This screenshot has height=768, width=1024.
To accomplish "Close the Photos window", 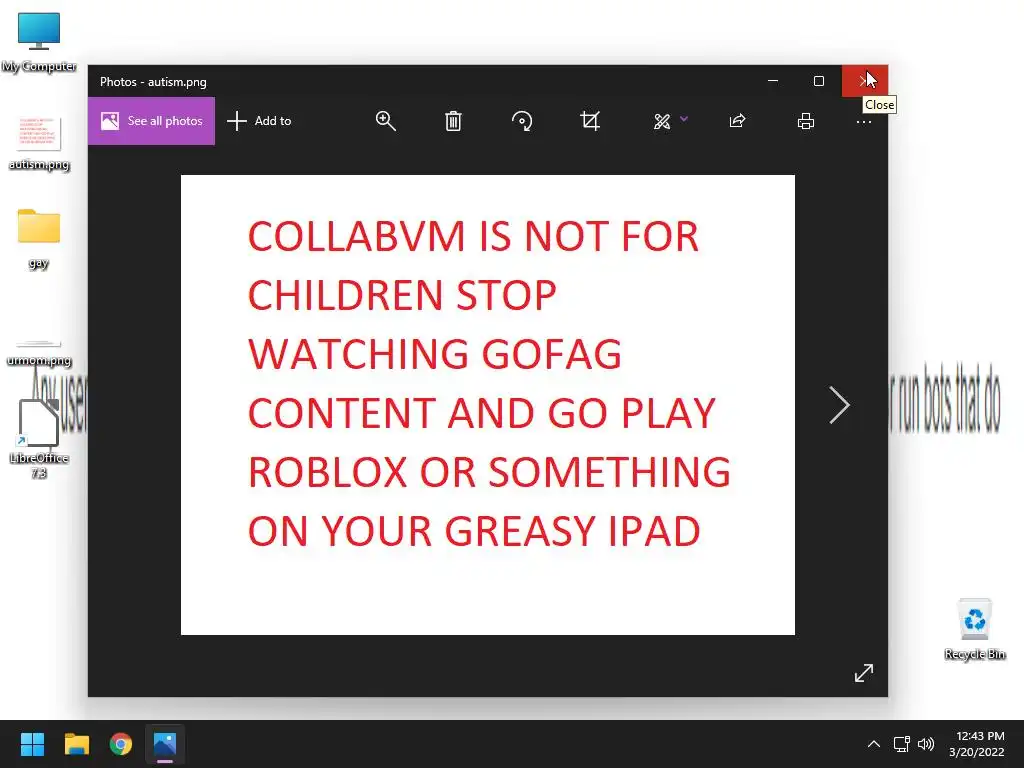I will (x=865, y=81).
